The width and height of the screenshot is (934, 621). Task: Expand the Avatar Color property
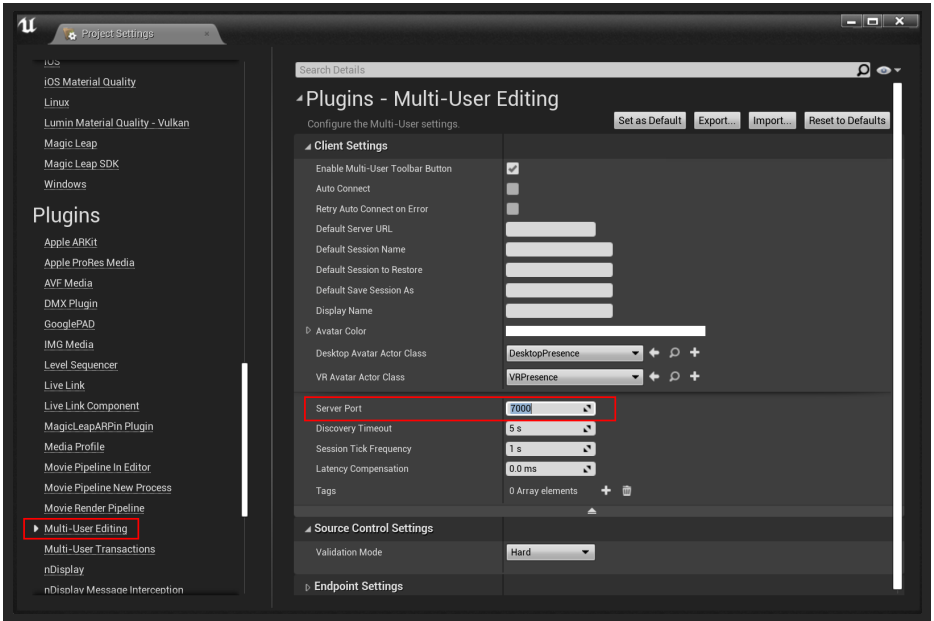(308, 330)
